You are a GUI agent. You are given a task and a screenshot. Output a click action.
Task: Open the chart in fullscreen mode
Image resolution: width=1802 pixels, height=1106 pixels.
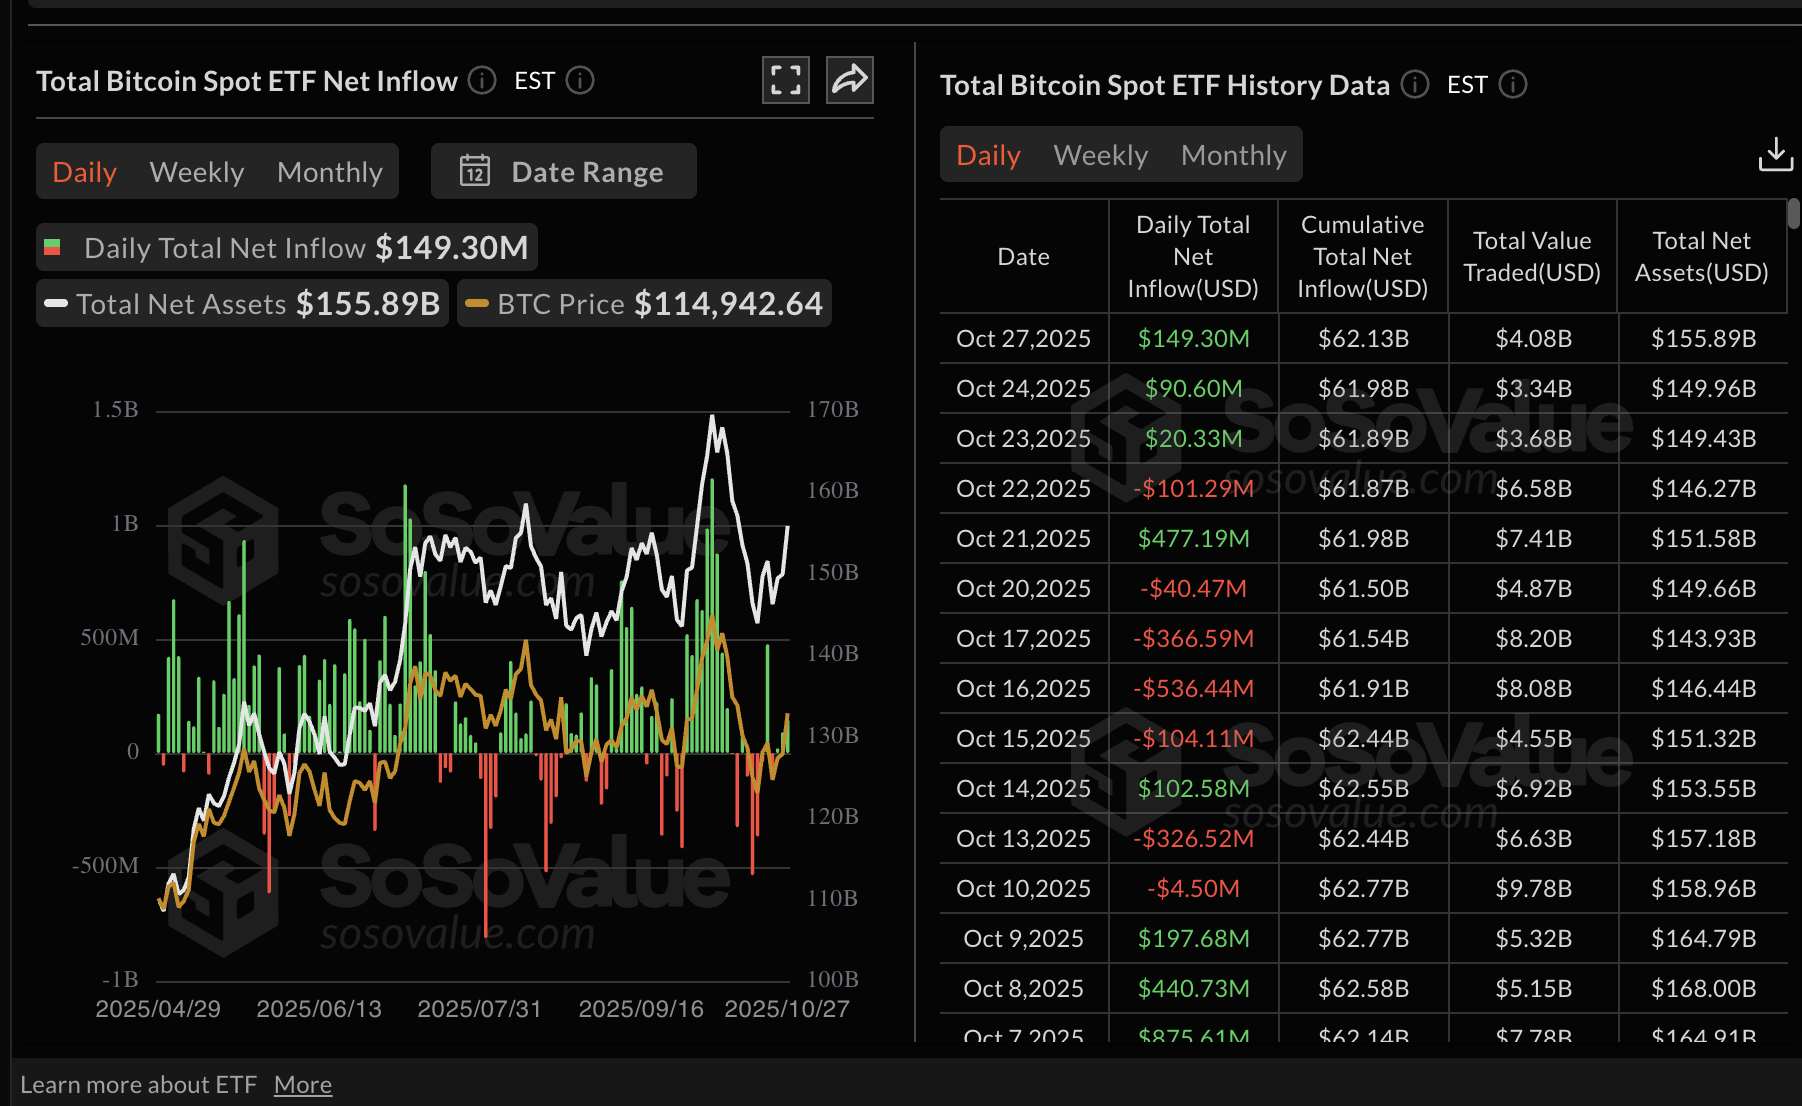click(x=785, y=80)
